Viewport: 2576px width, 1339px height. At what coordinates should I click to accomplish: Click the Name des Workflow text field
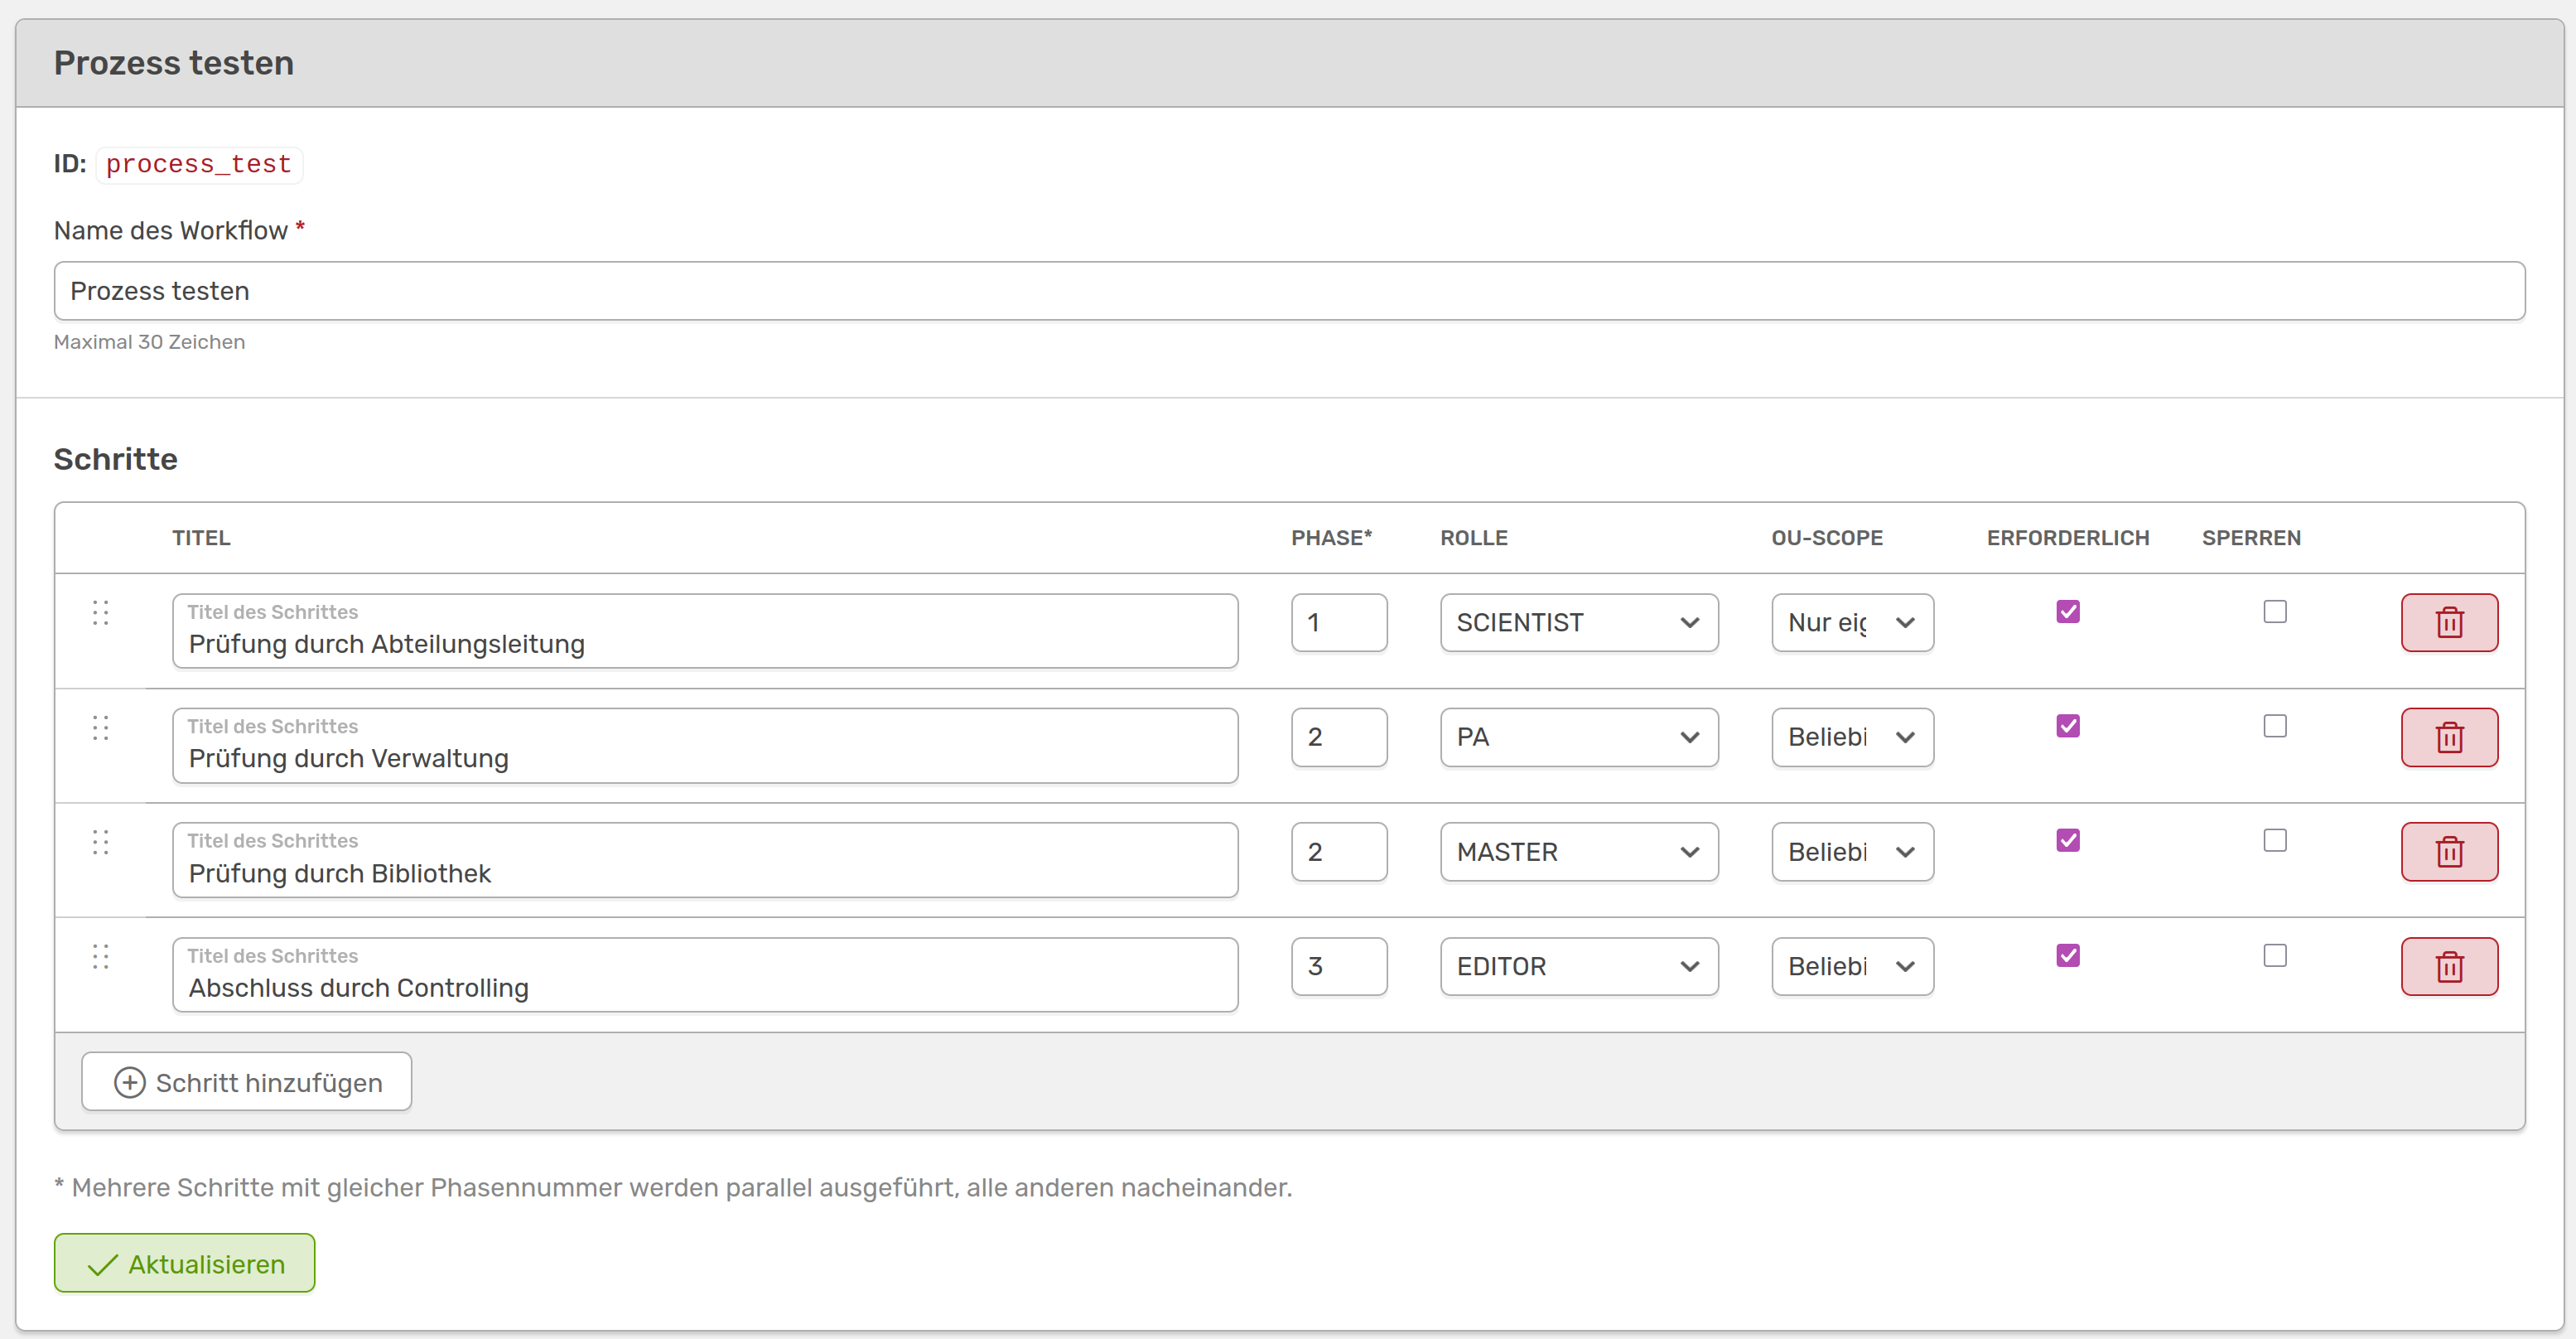click(x=1288, y=291)
